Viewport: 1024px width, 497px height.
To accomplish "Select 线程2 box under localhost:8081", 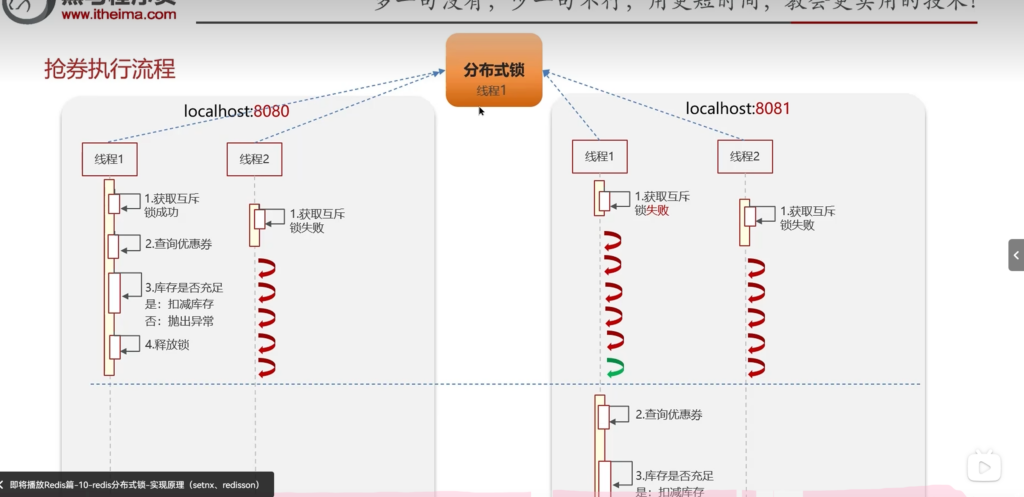I will (744, 156).
